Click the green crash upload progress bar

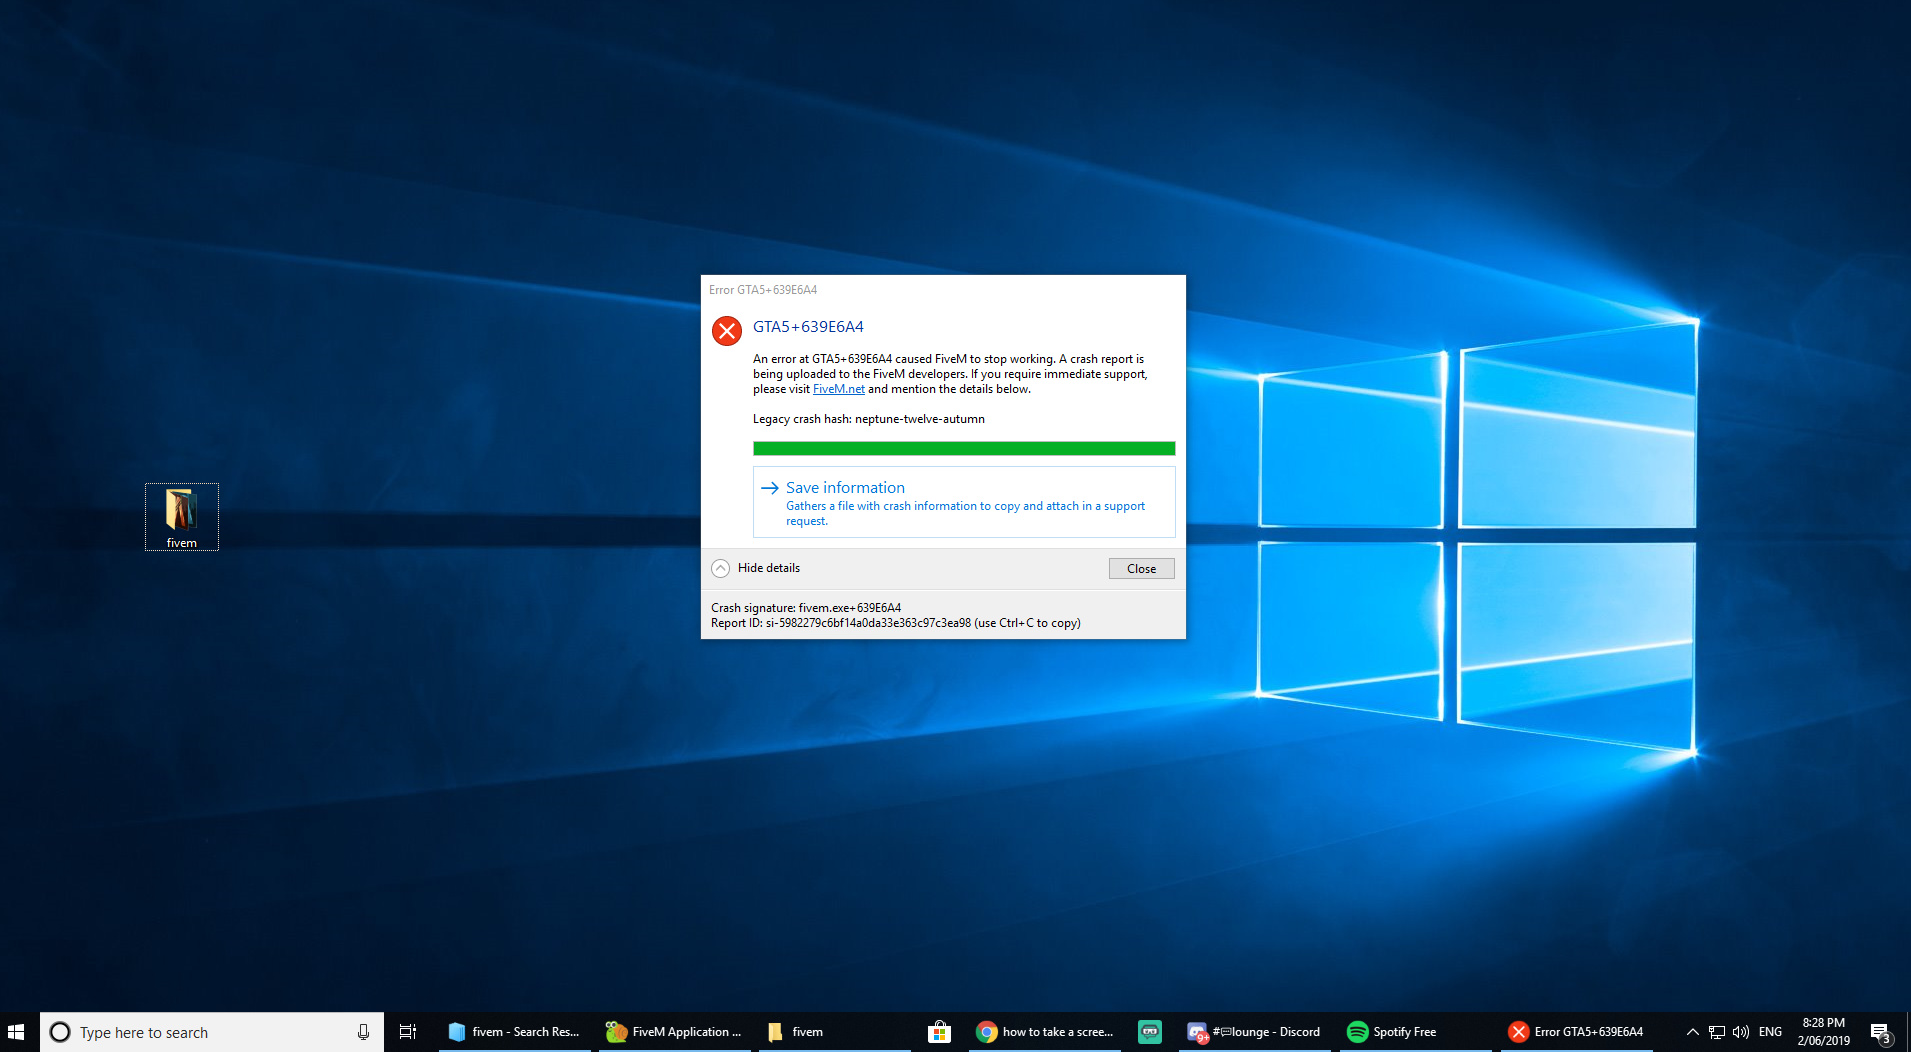tap(963, 448)
